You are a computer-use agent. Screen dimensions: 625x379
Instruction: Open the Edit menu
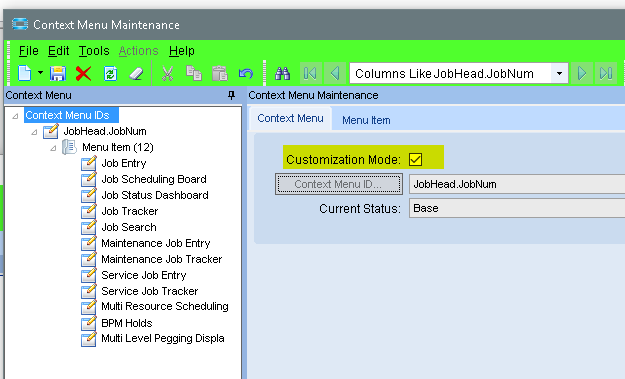pyautogui.click(x=59, y=51)
